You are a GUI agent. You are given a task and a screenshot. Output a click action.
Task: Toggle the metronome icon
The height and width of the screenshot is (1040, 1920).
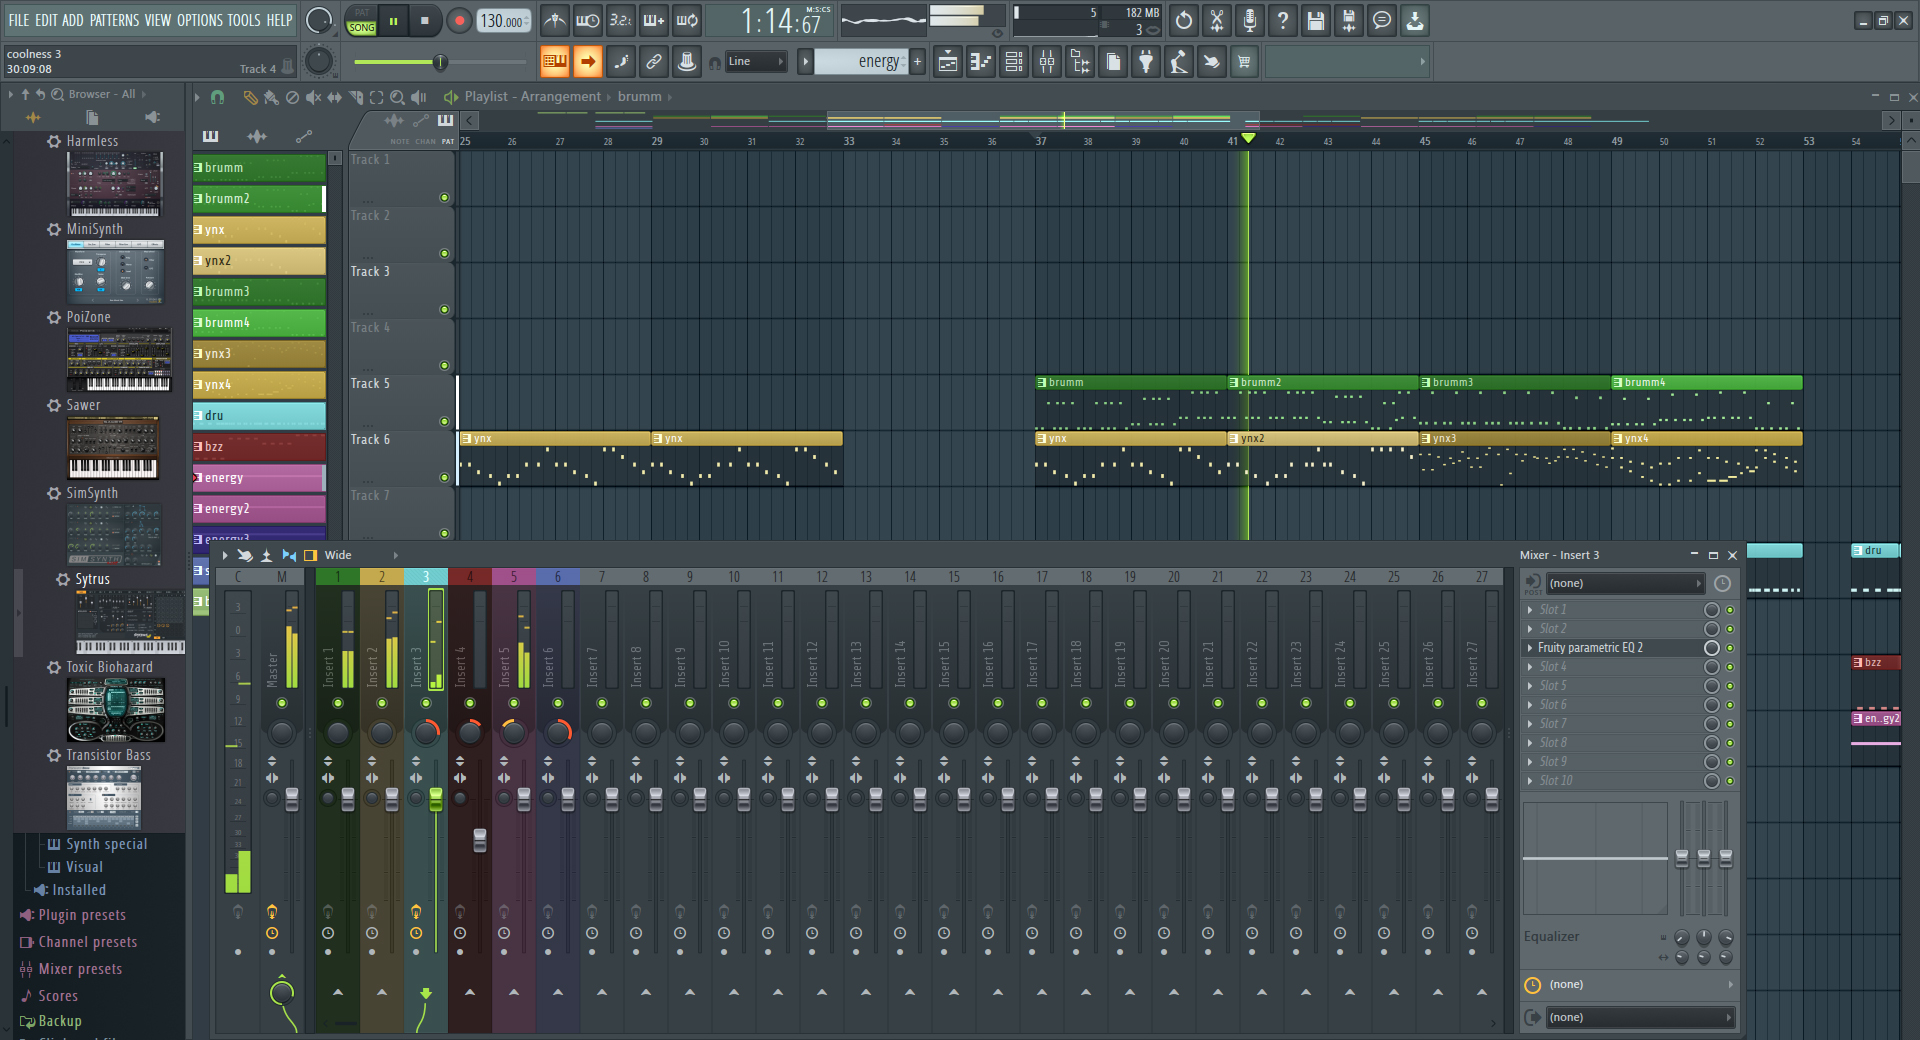coord(555,20)
